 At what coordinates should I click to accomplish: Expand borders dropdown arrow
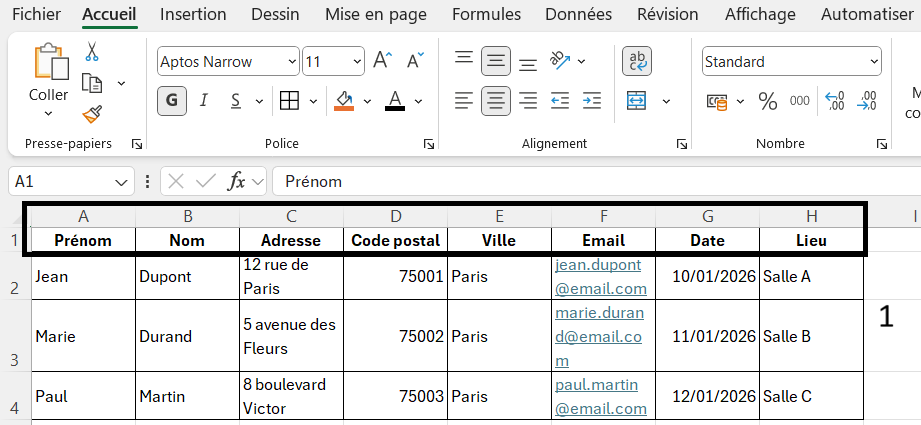[x=313, y=102]
